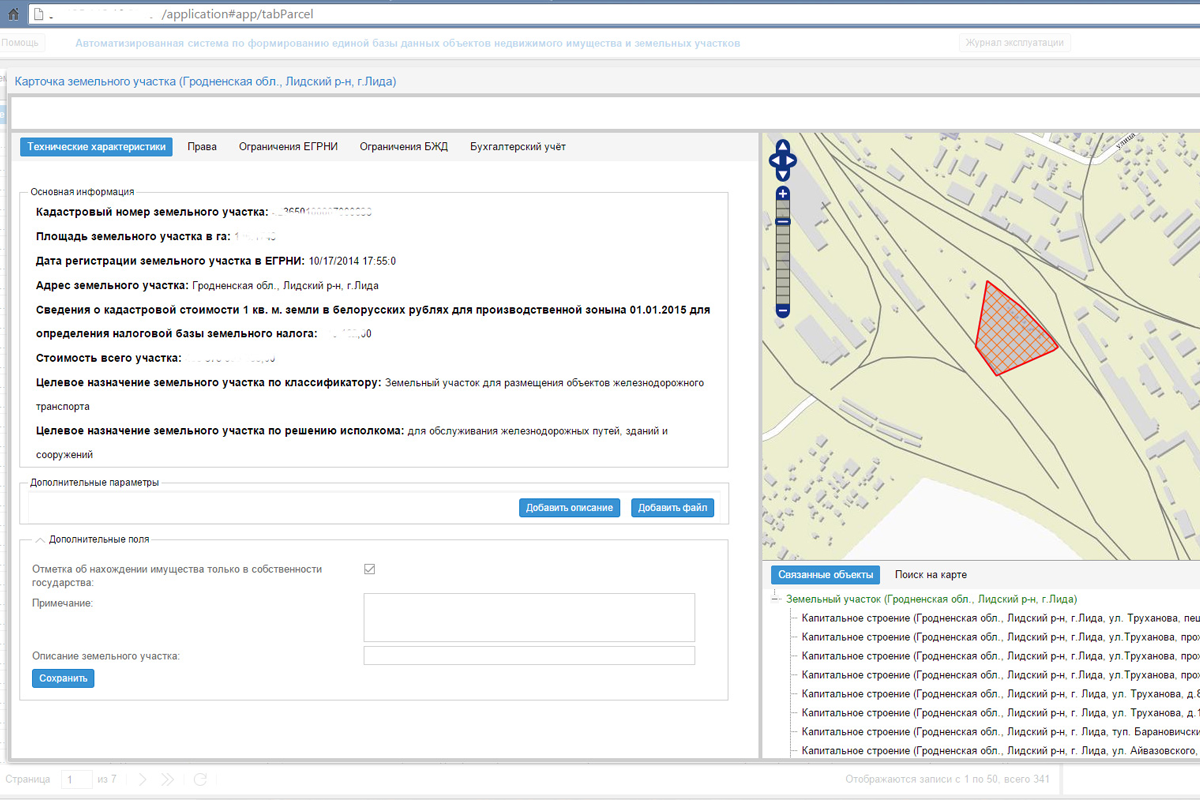Open the Права tab
Viewport: 1200px width, 800px height.
click(x=202, y=147)
